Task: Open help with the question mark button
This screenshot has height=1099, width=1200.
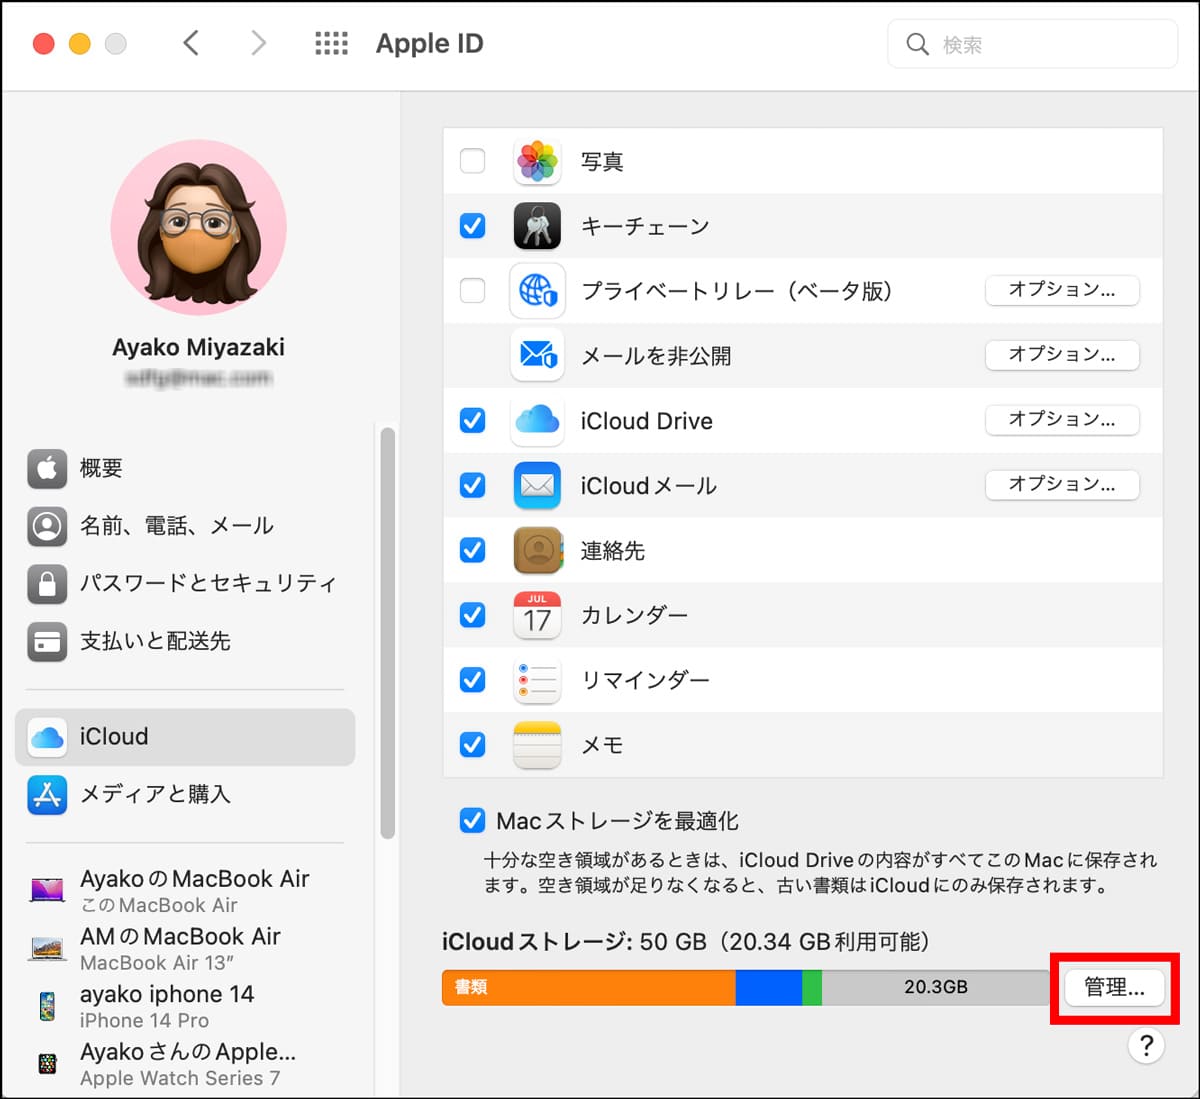Action: [1146, 1046]
